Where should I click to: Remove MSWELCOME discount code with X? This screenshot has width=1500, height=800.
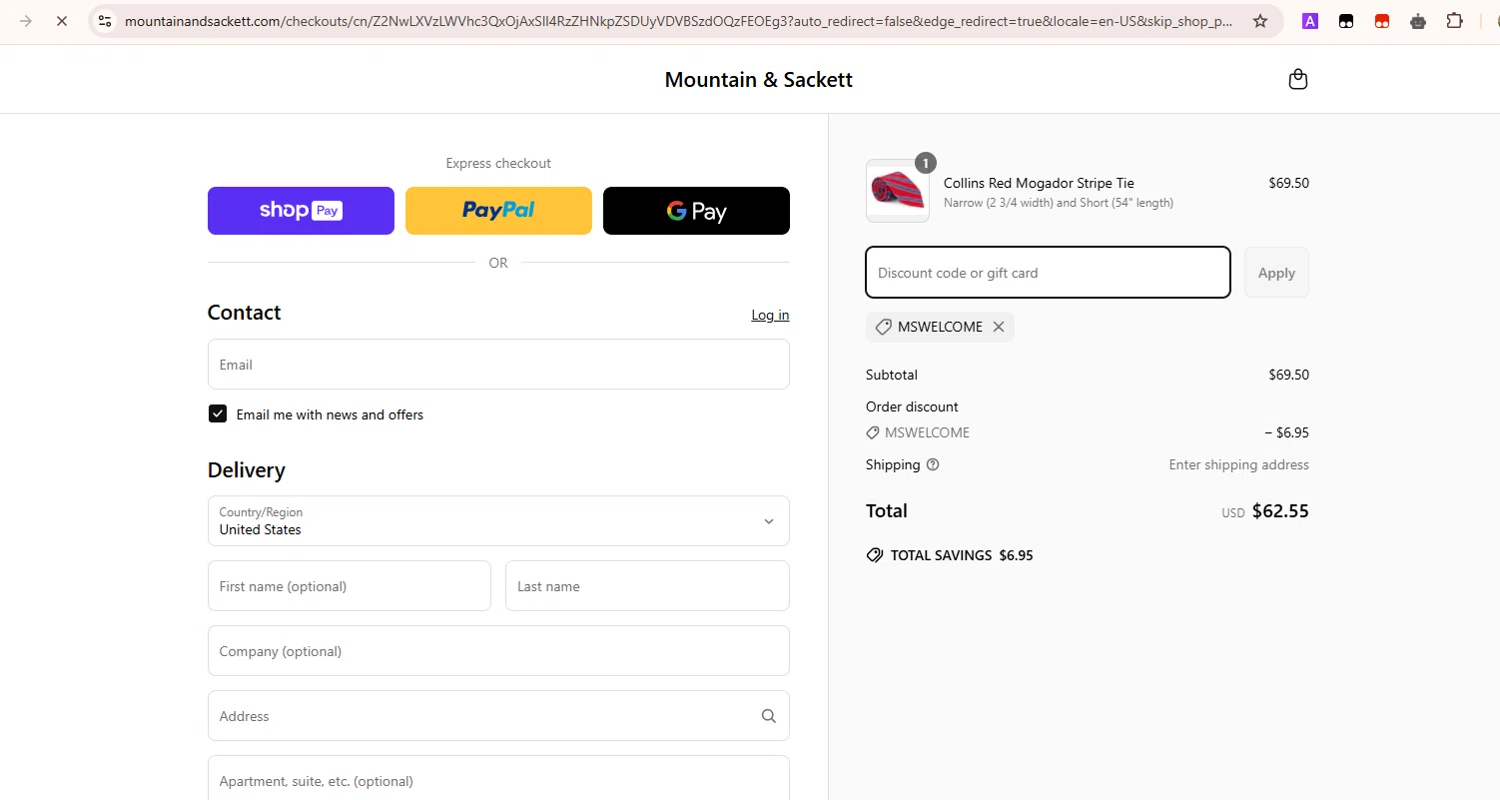tap(998, 327)
